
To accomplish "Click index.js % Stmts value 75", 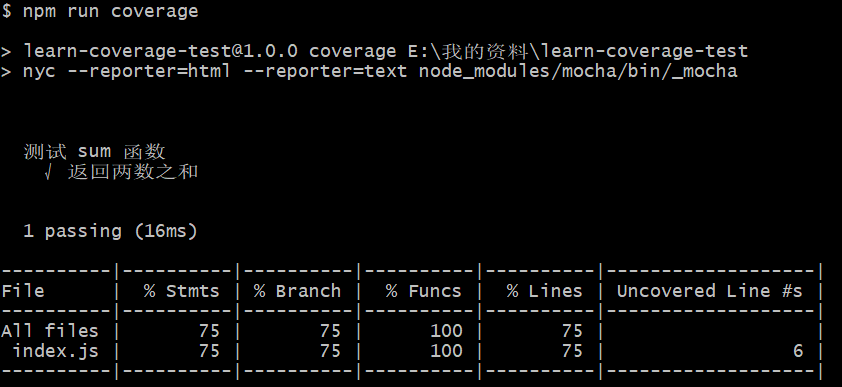I will [x=209, y=351].
